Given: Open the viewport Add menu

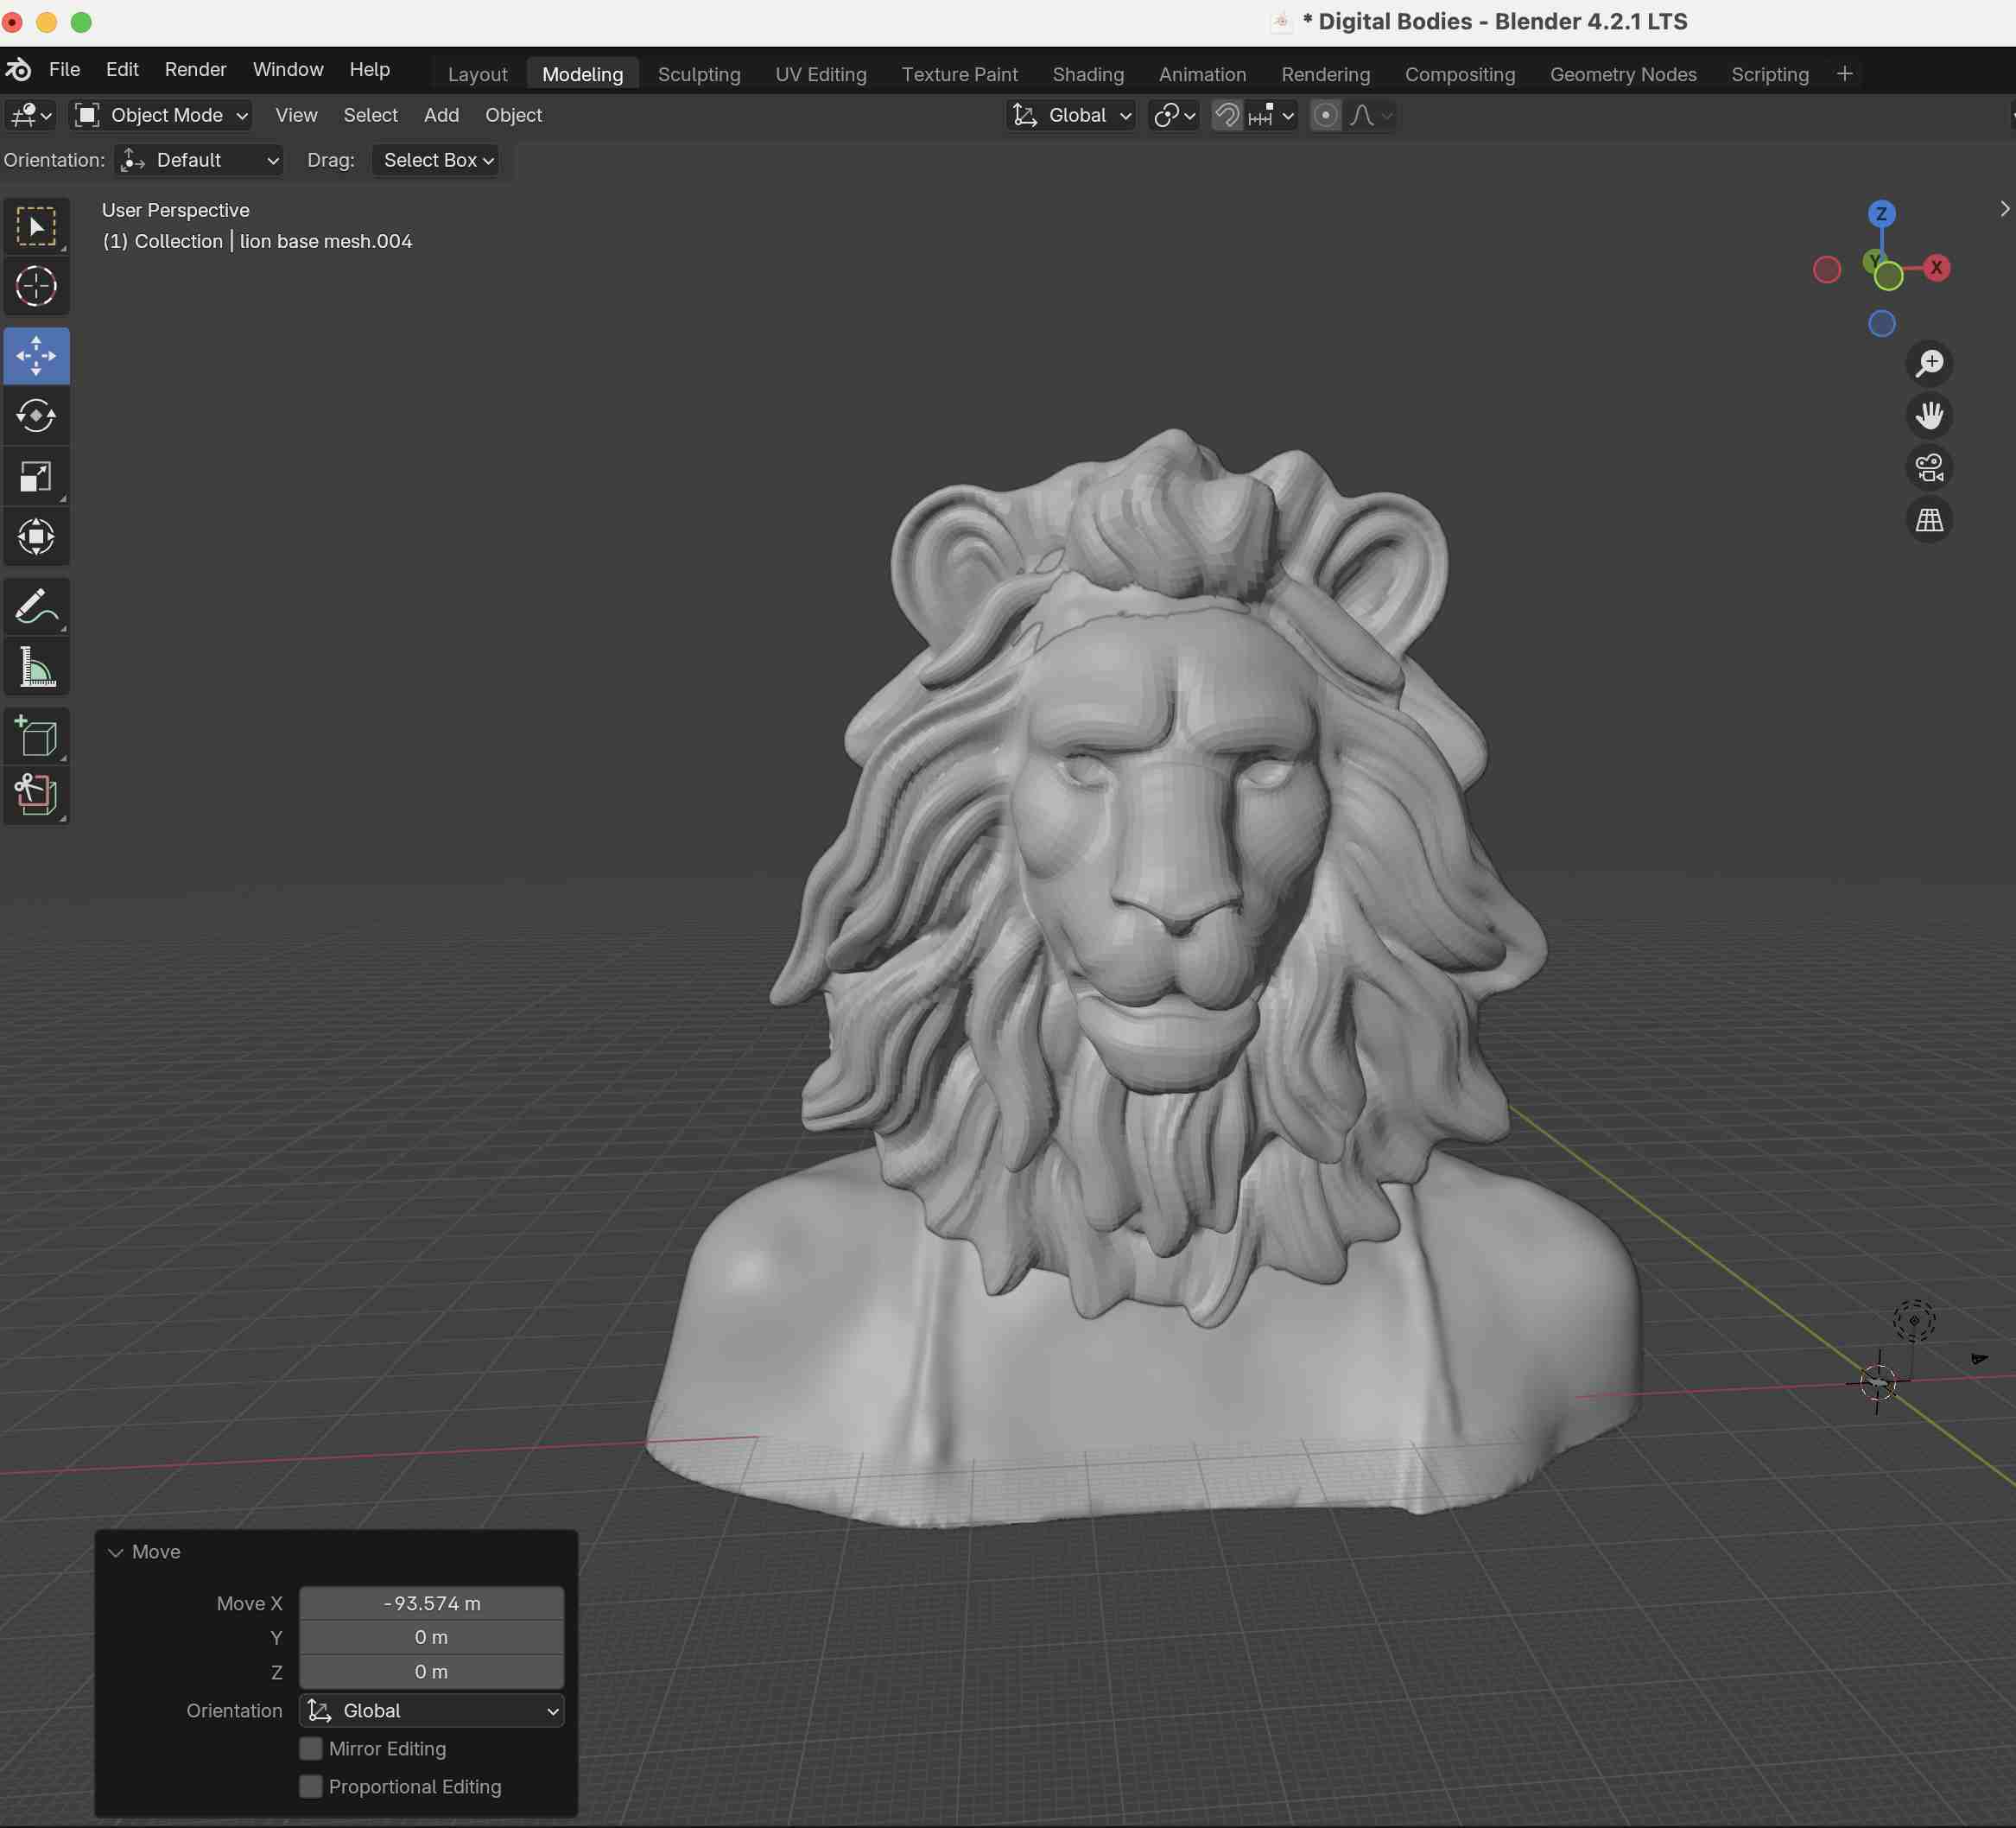Looking at the screenshot, I should click(441, 115).
